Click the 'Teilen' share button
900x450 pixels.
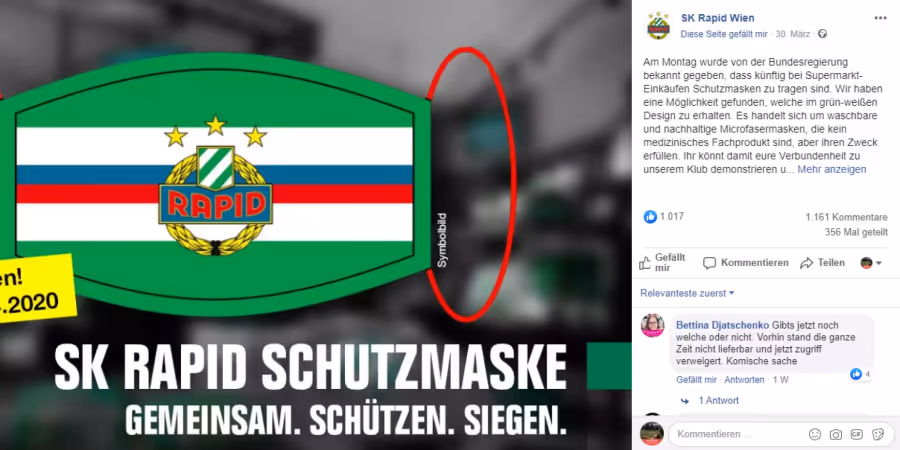click(823, 263)
